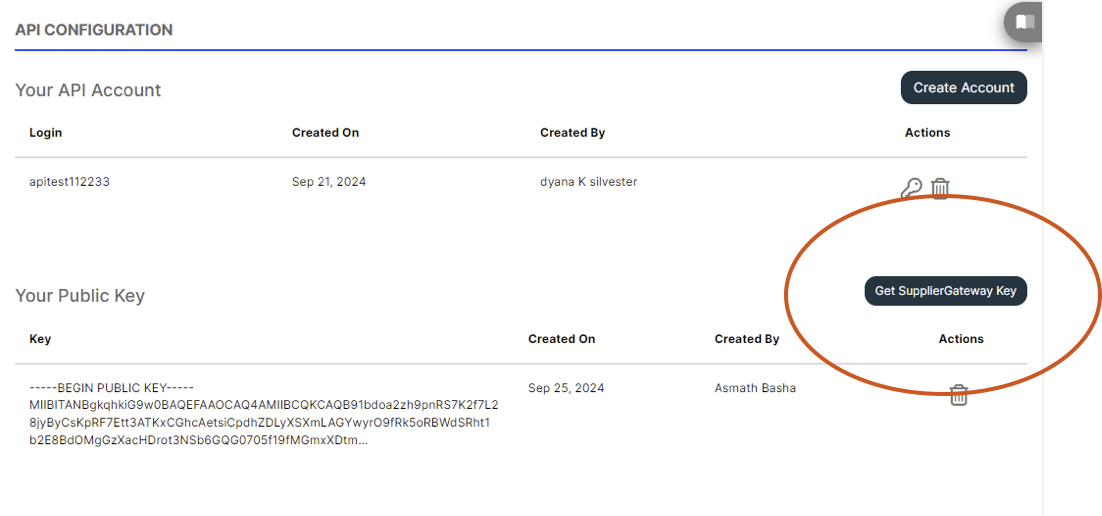Delete the public key entry
This screenshot has height=516, width=1102.
tap(959, 395)
